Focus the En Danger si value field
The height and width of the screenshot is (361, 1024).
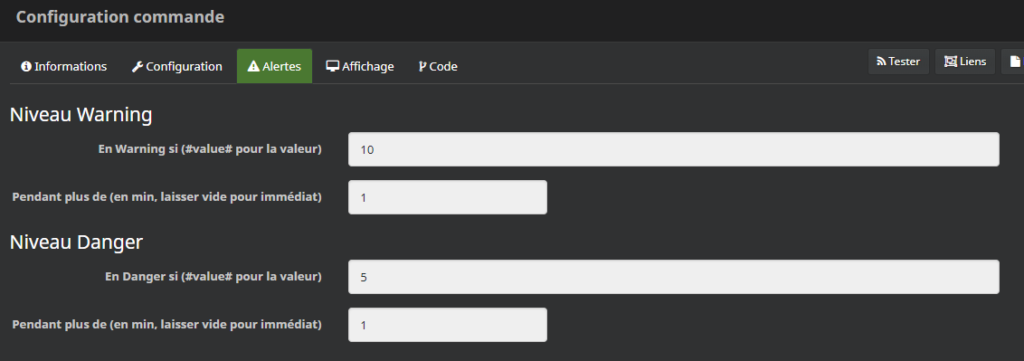pos(673,277)
